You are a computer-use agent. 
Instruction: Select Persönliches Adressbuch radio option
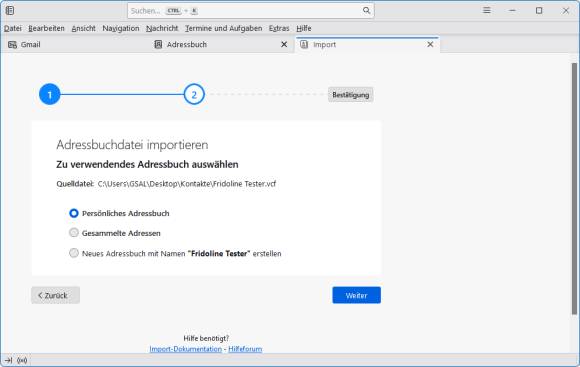[74, 213]
